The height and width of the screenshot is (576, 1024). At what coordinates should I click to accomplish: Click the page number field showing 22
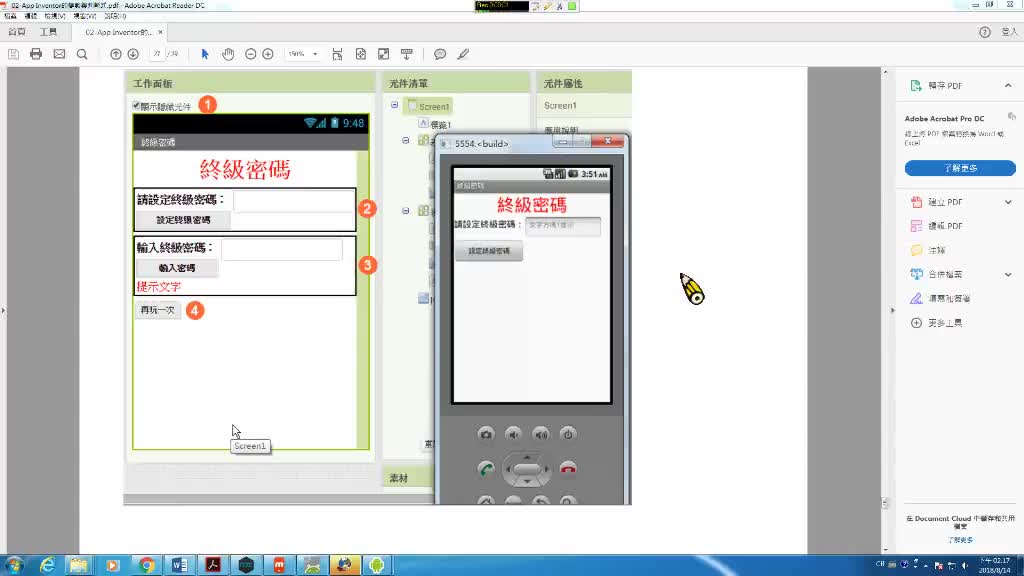click(x=157, y=54)
